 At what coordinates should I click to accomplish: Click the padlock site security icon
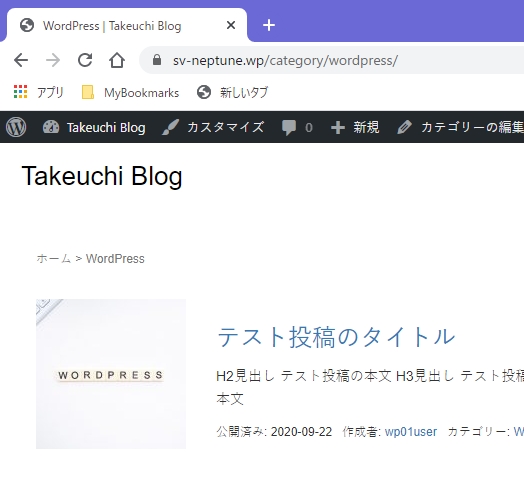[157, 61]
